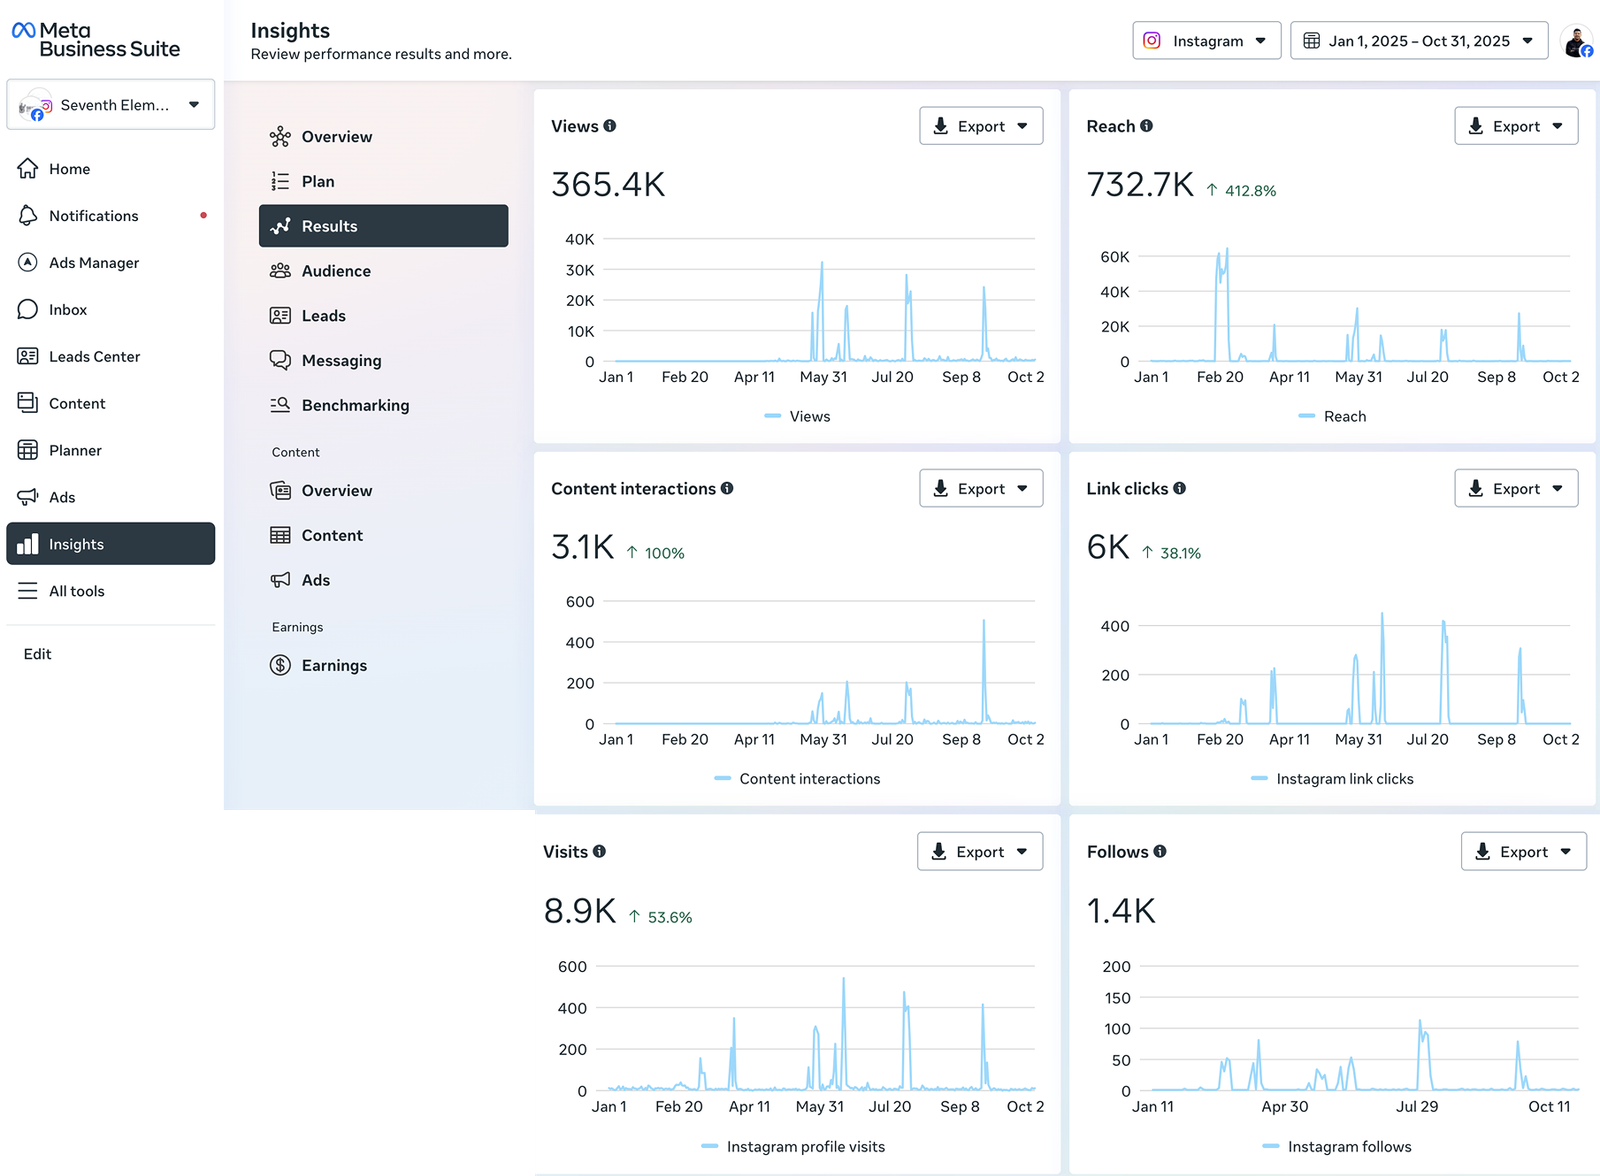Click the Content interactions info icon

click(727, 488)
